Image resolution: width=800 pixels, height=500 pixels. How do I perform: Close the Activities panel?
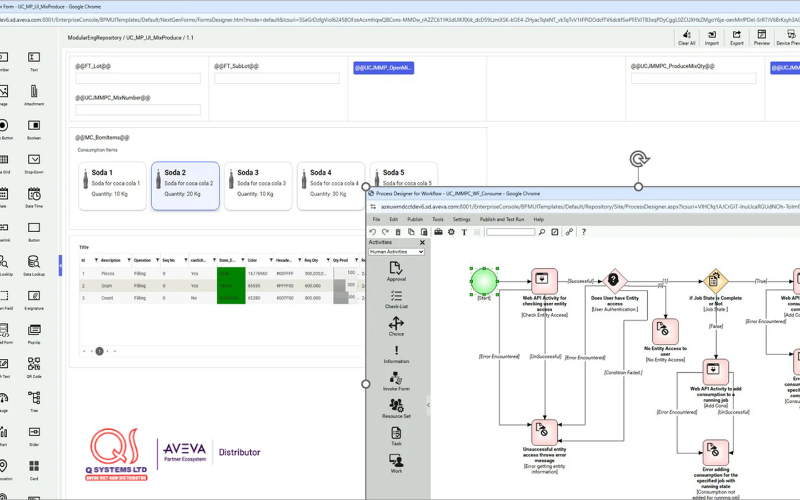coord(422,242)
